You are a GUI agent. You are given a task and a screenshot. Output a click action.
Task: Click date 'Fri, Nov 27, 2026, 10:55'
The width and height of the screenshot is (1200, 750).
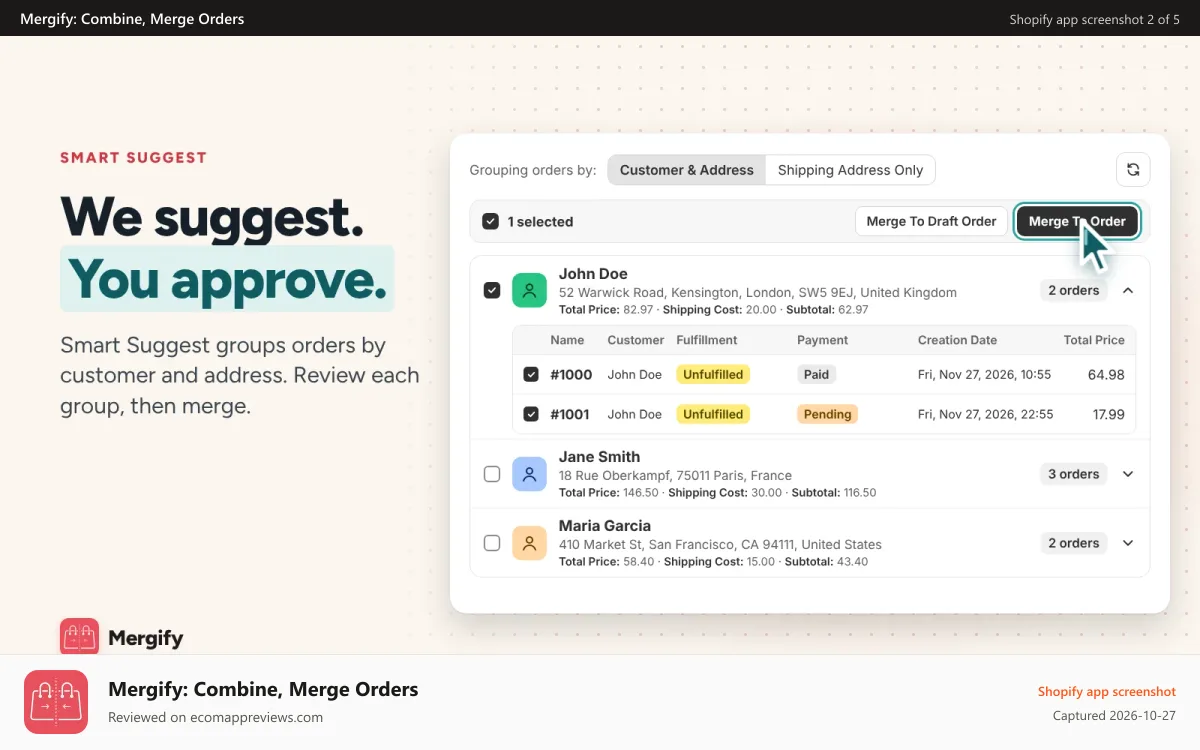984,375
